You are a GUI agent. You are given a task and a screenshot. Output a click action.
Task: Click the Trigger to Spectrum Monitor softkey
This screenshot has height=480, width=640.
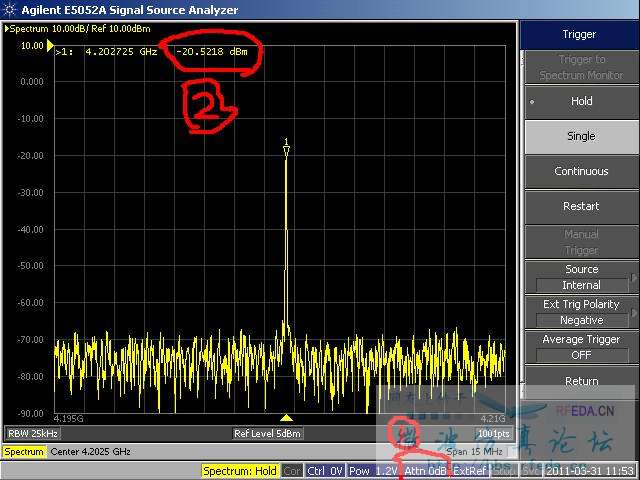click(x=581, y=67)
